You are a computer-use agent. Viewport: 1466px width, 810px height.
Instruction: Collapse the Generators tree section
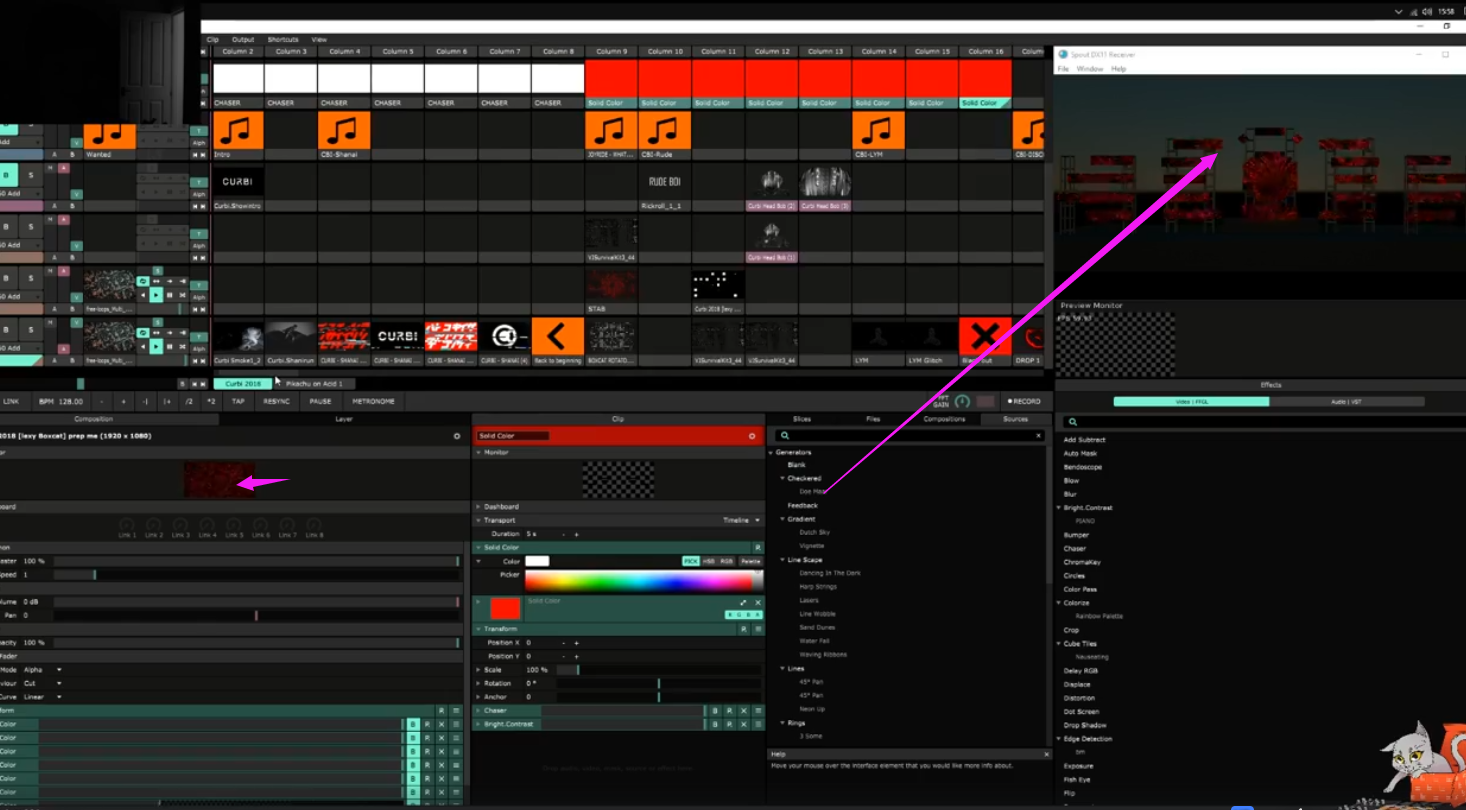coord(771,453)
